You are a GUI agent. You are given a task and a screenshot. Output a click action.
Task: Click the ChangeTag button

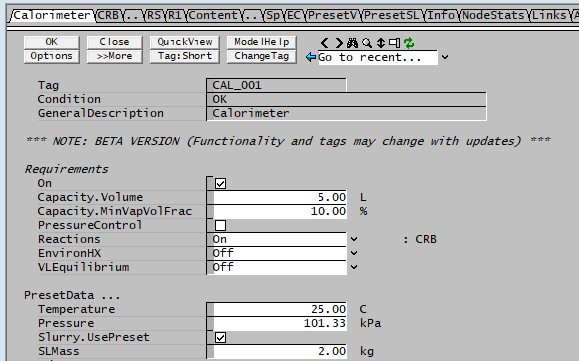pyautogui.click(x=261, y=56)
